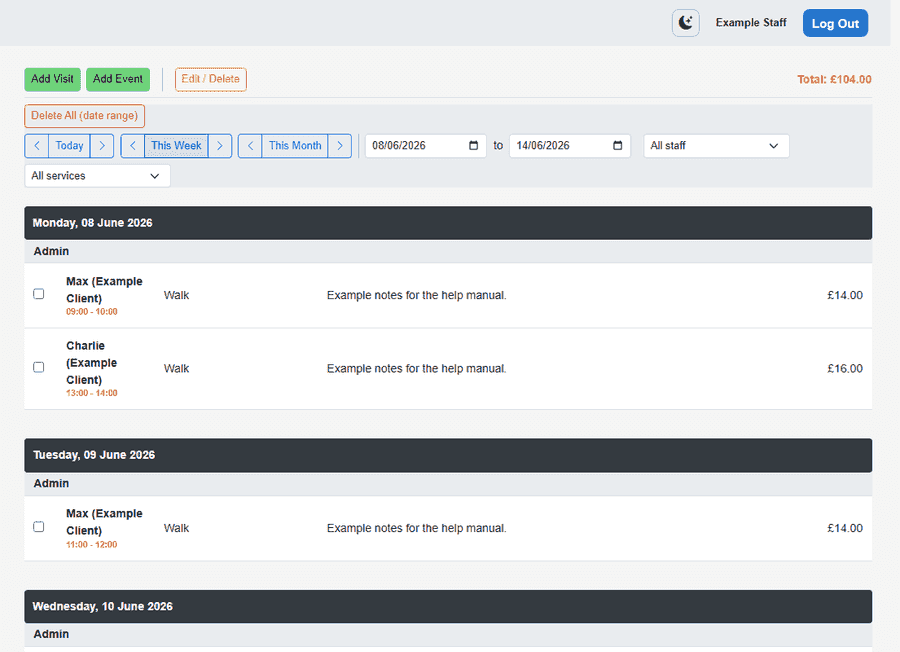
Task: Click Max (Example Client) on Tuesday
Action: (104, 522)
